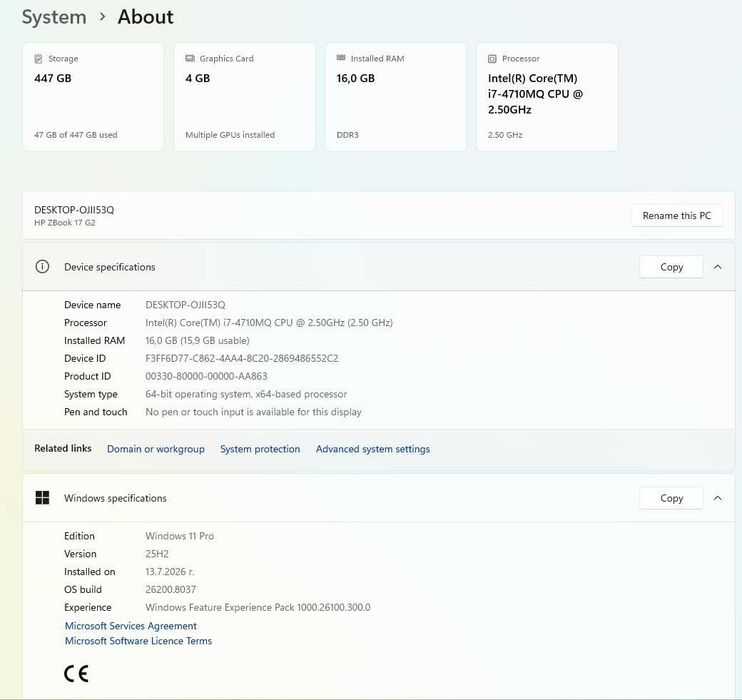Open Advanced system settings
The width and height of the screenshot is (742, 700).
pos(373,449)
